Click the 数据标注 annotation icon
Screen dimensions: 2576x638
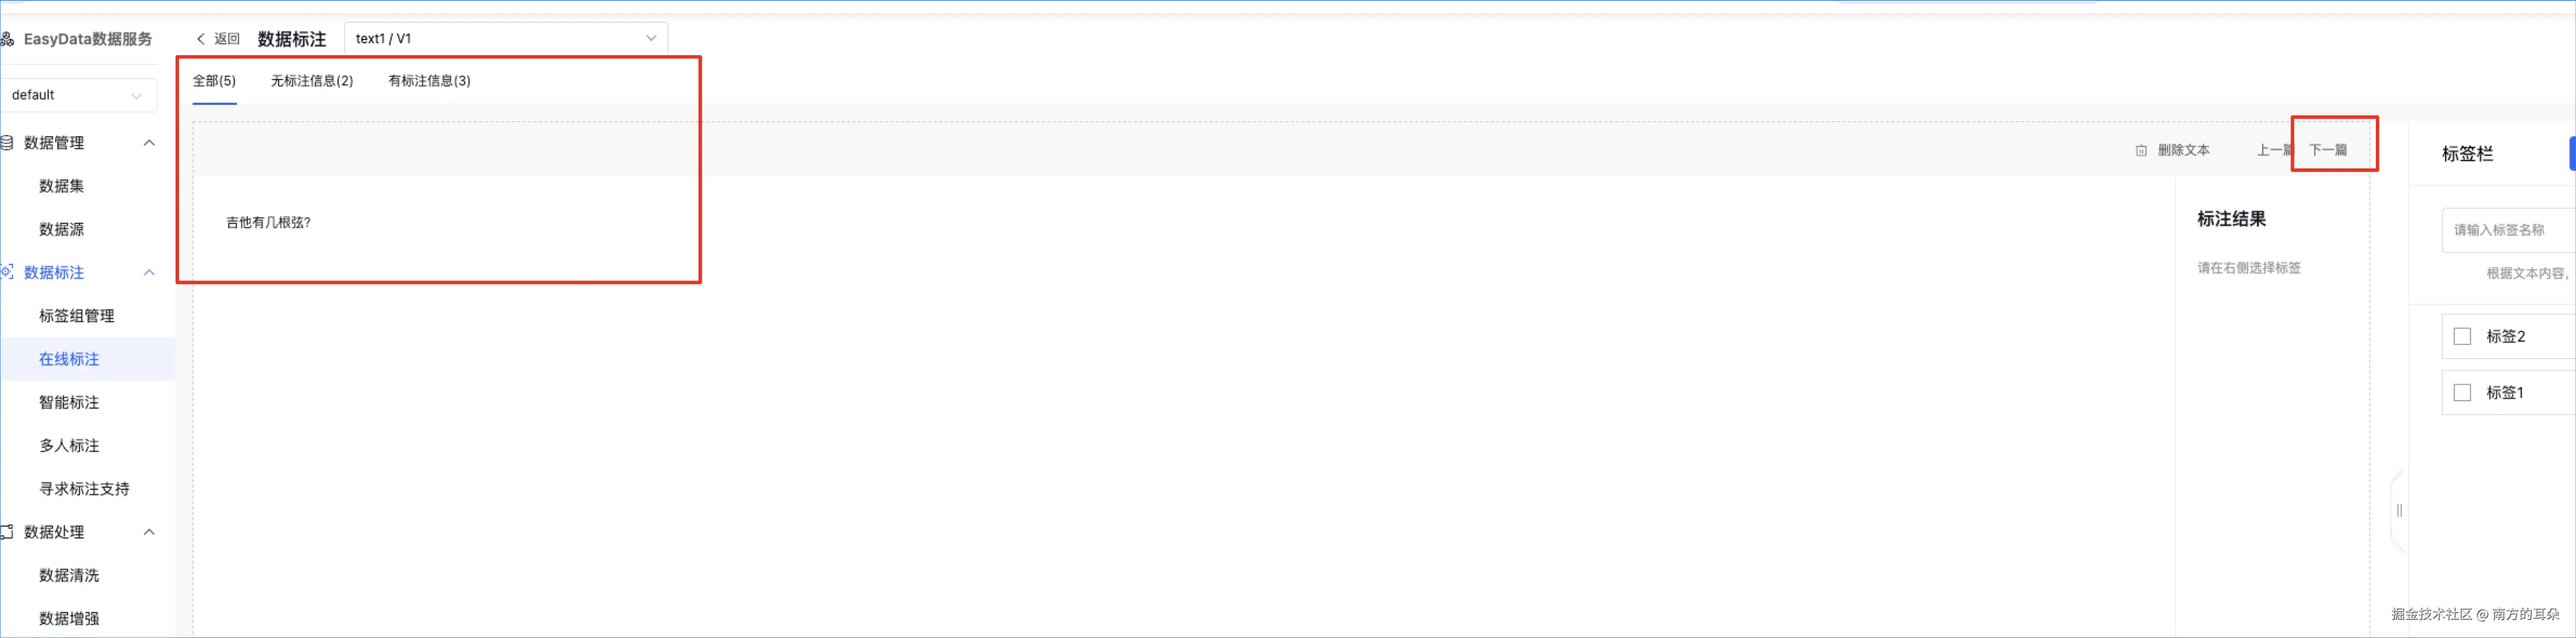point(6,272)
